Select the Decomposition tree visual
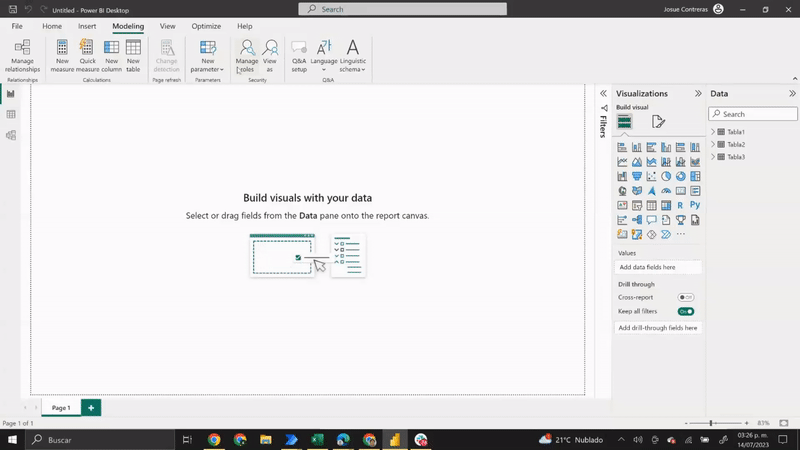This screenshot has height=450, width=800. point(637,220)
